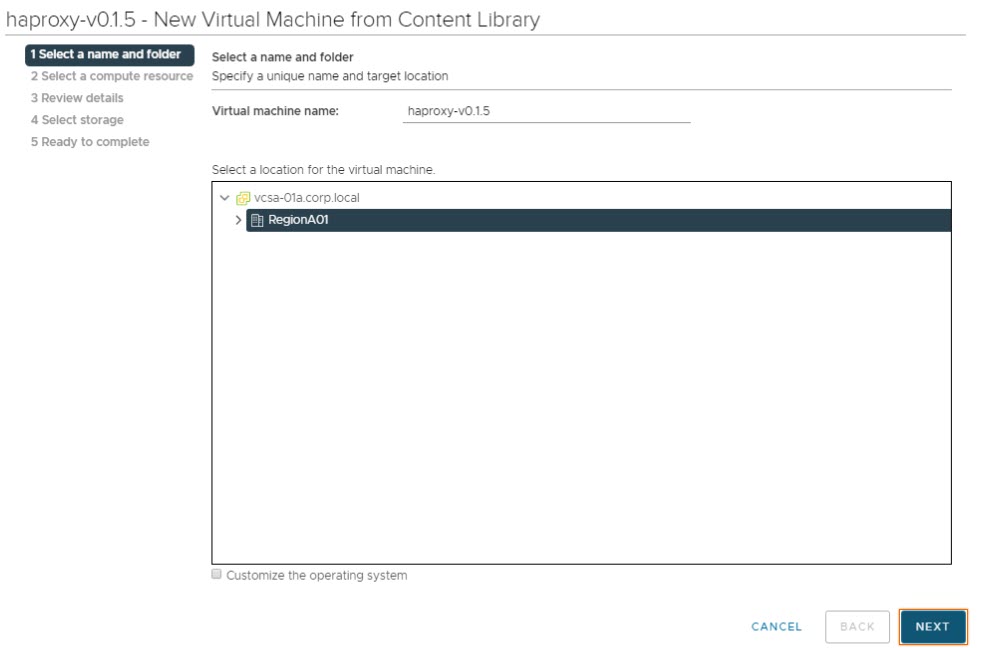983x648 pixels.
Task: Open step 4 Select storage
Action: [77, 120]
